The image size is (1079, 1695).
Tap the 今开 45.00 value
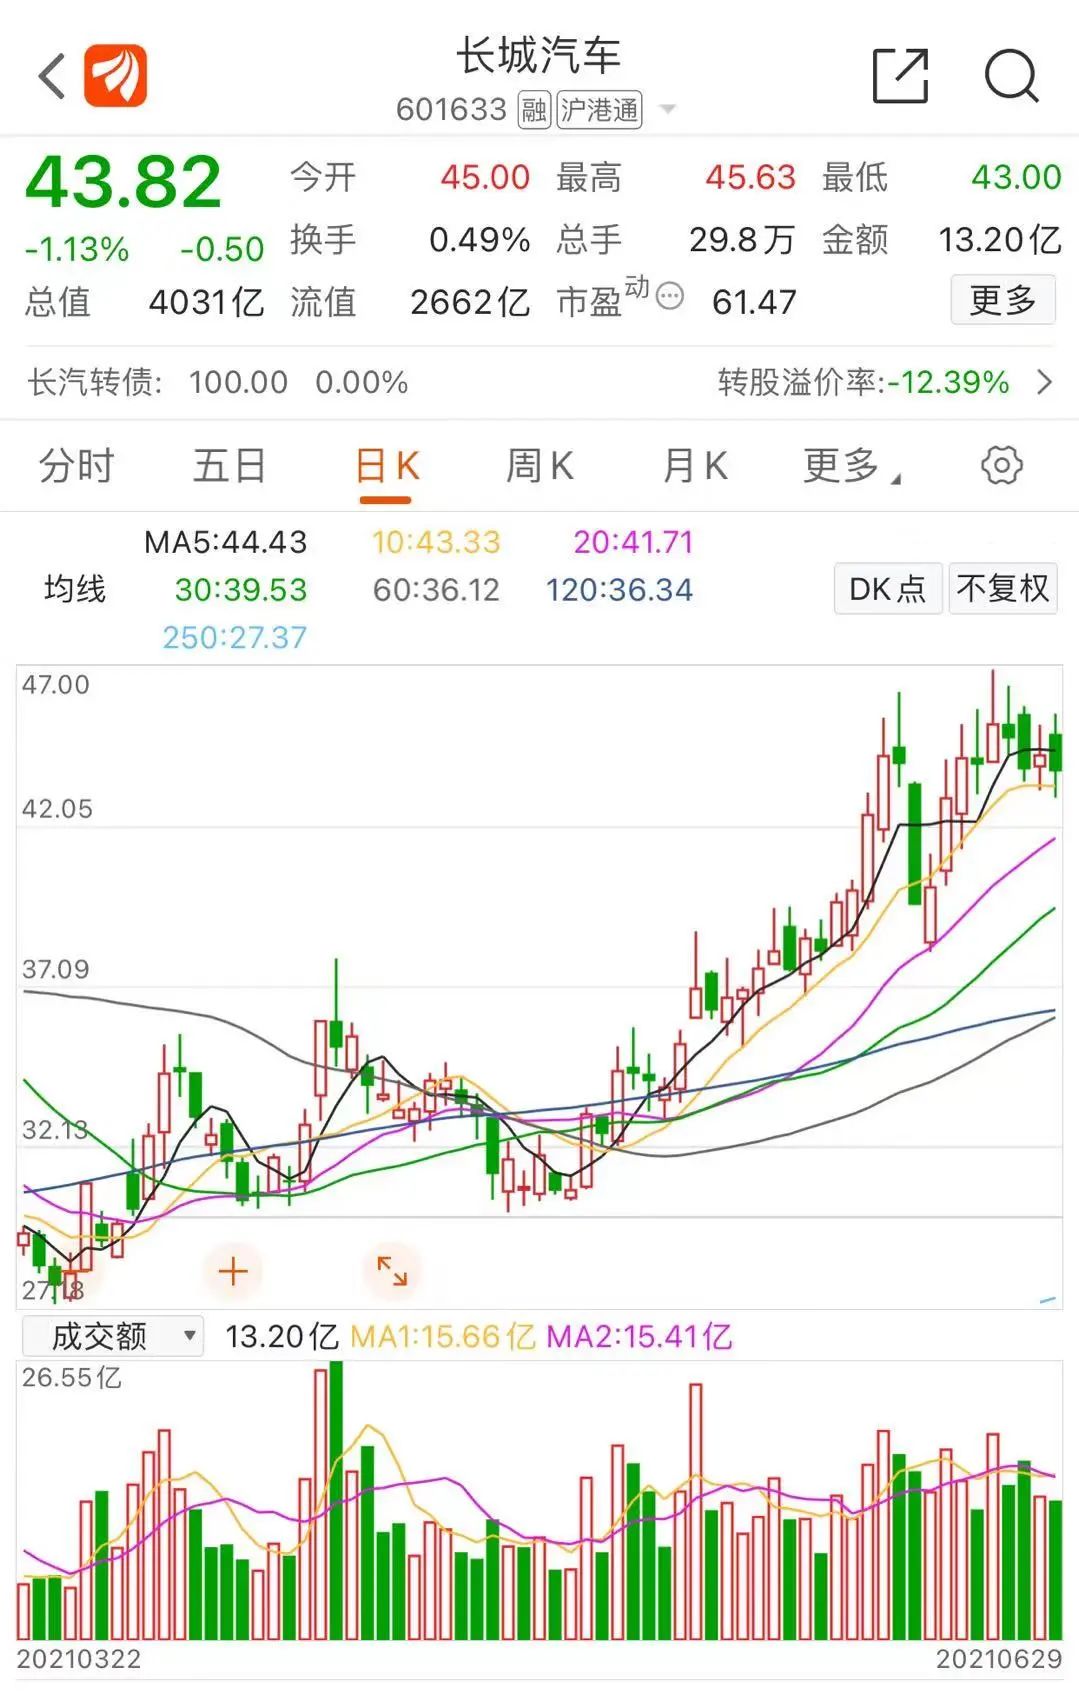485,178
